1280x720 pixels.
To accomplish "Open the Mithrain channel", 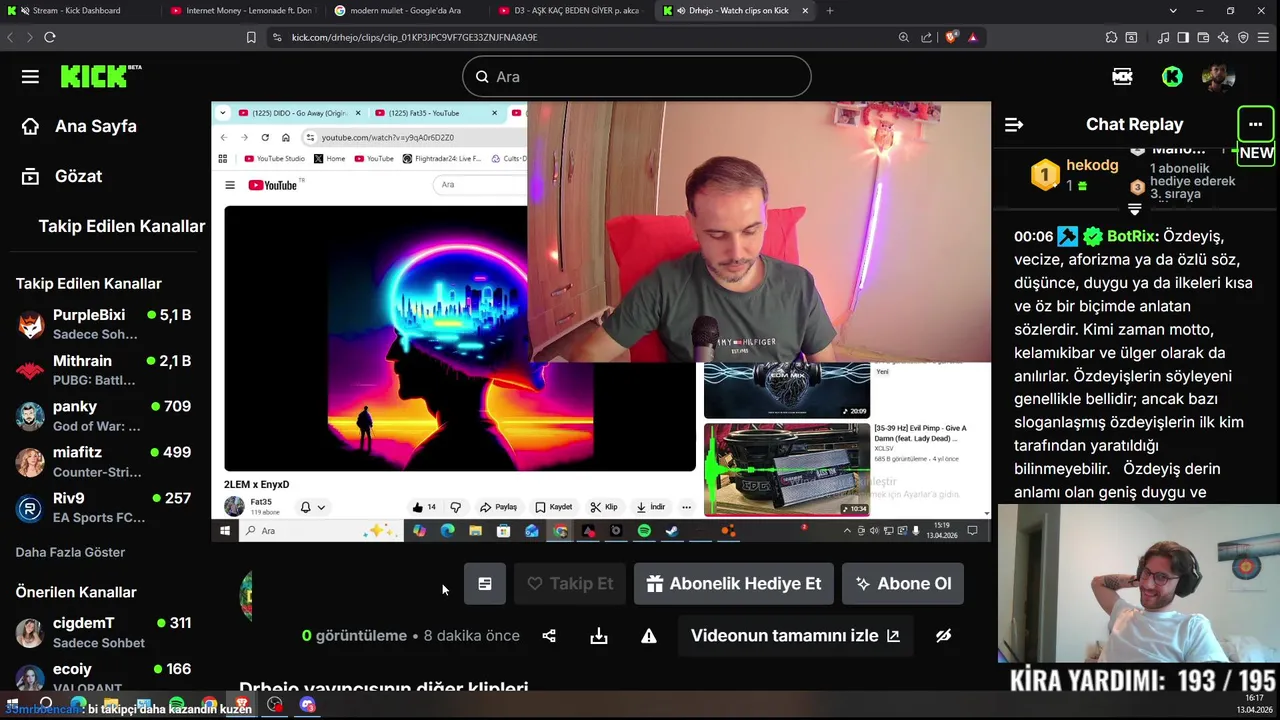I will point(105,370).
